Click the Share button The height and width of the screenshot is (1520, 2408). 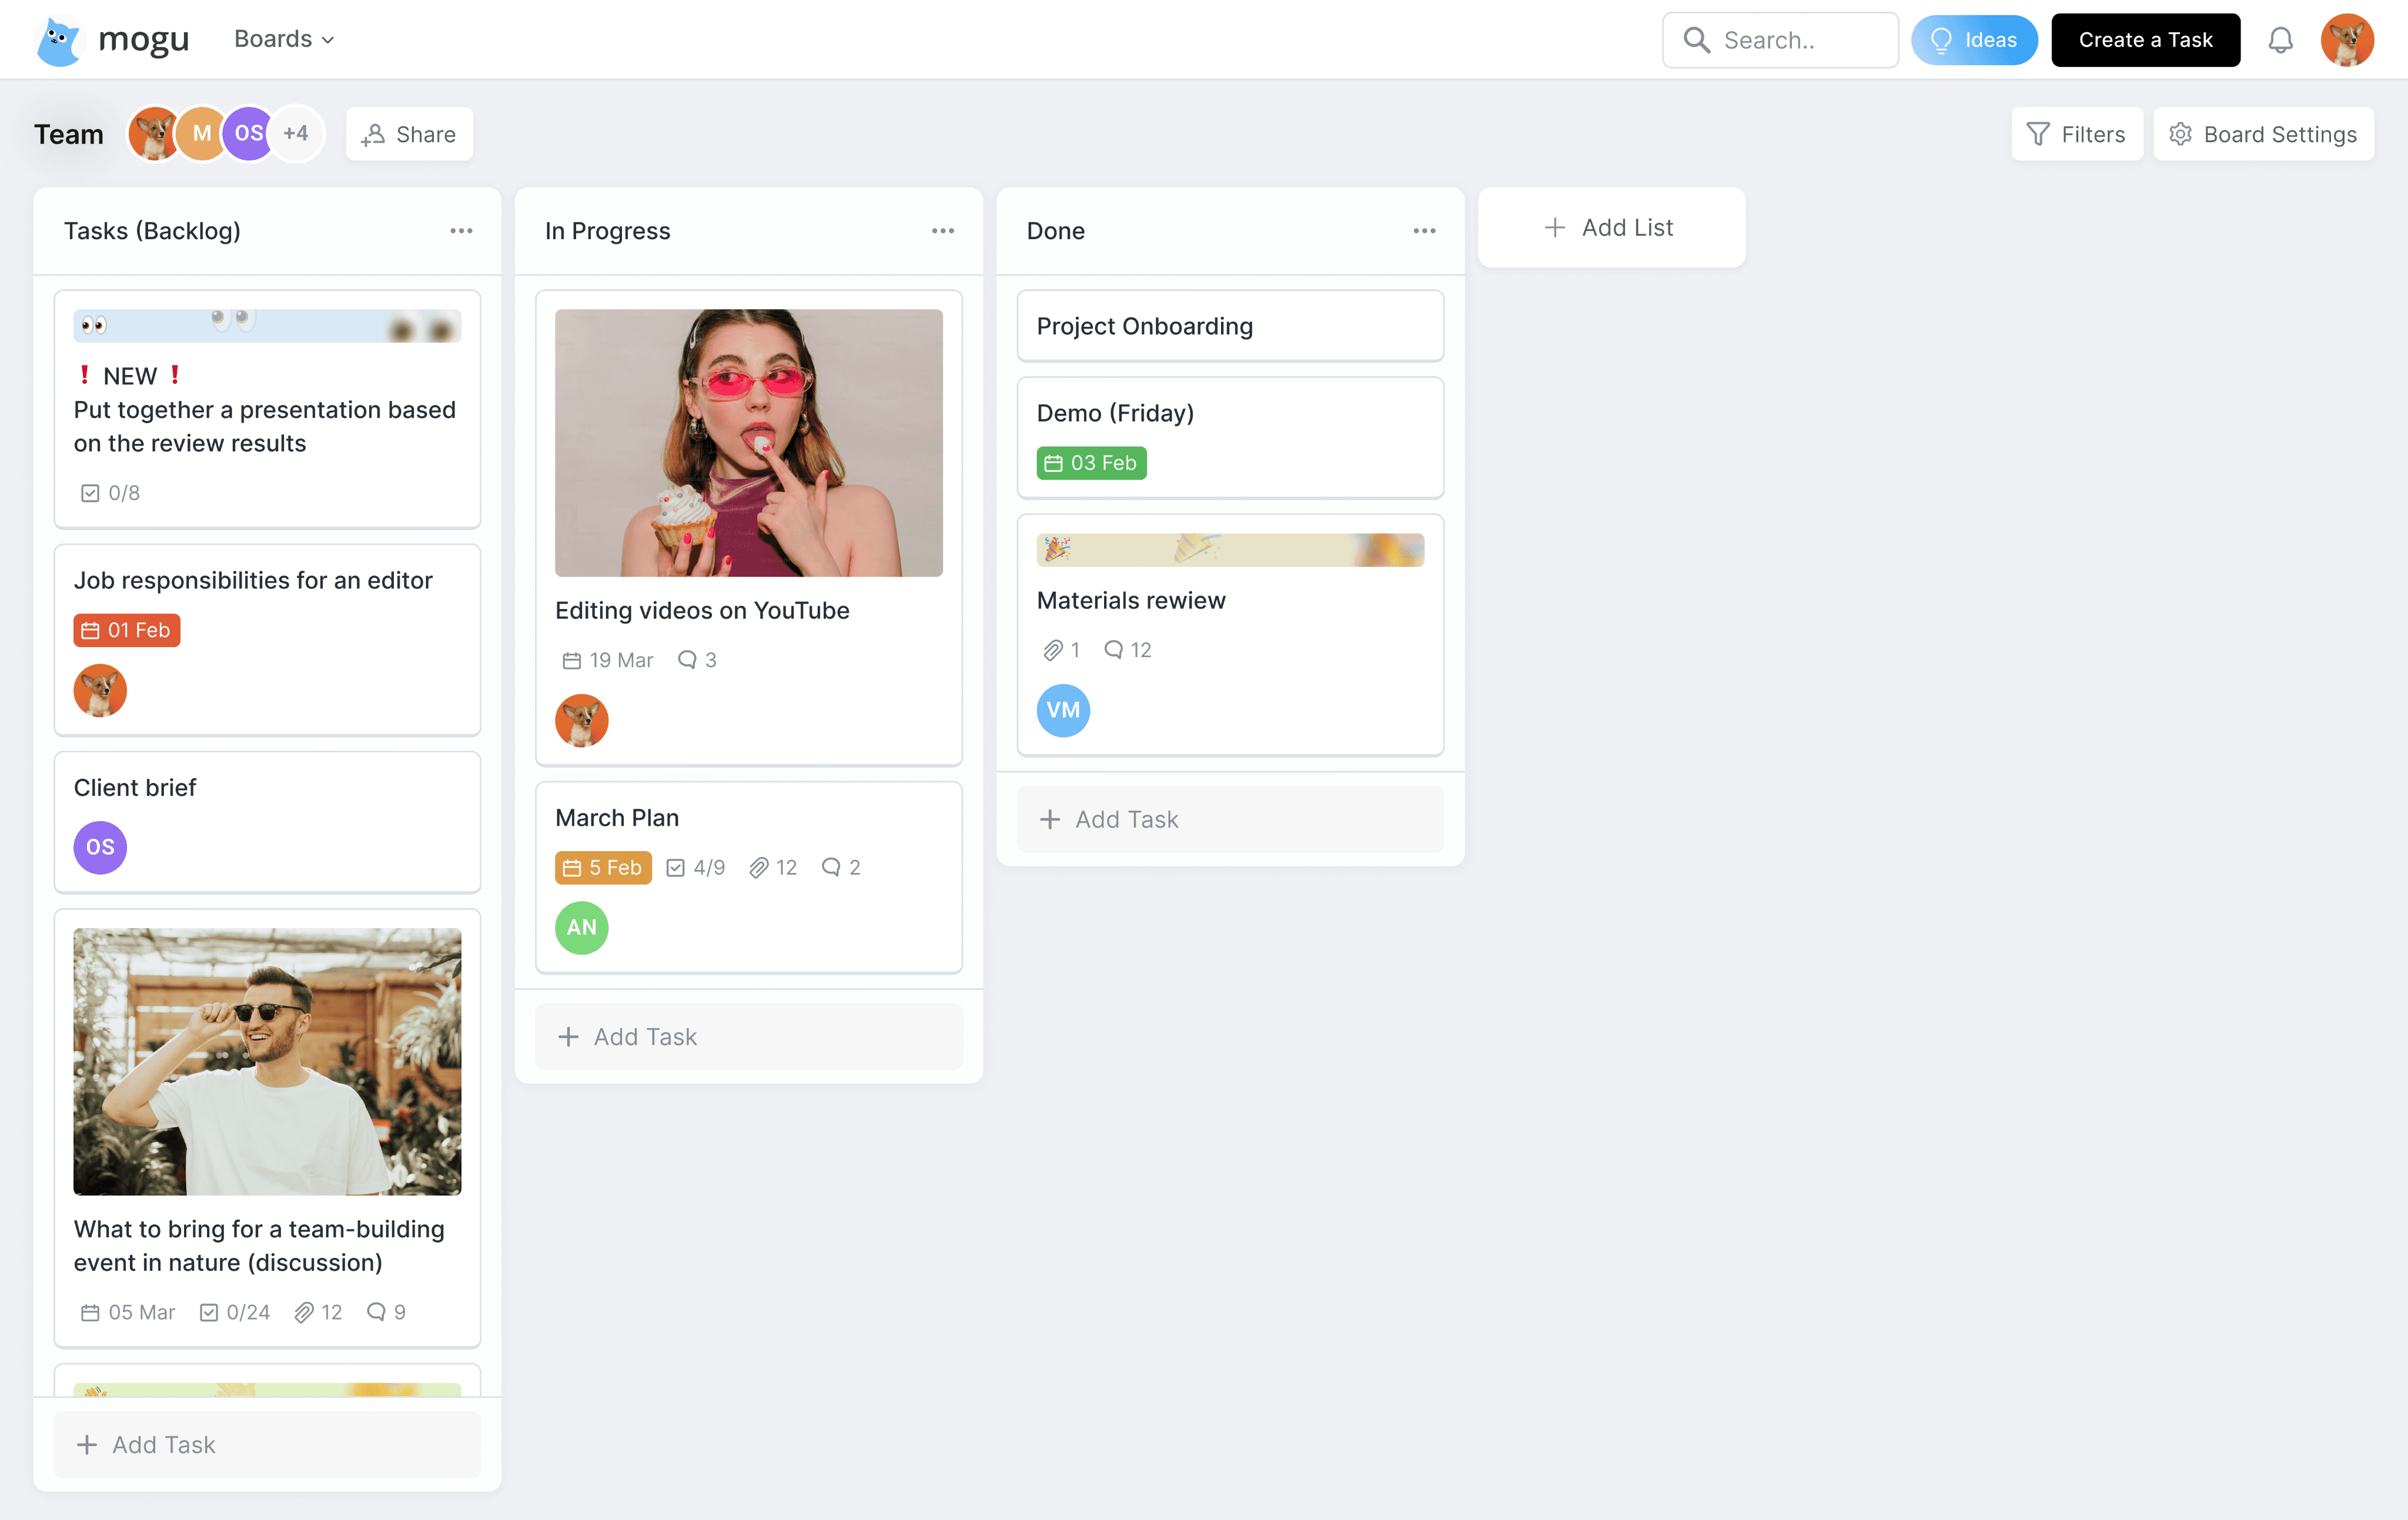coord(409,134)
